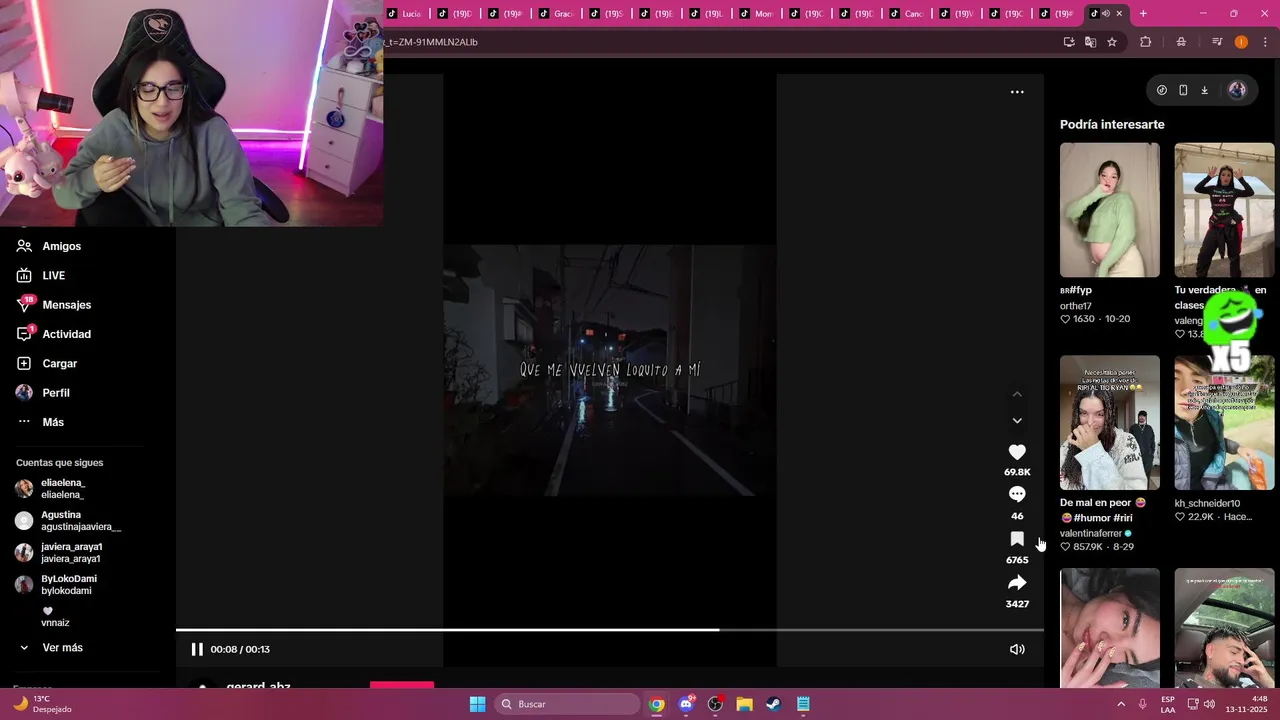The height and width of the screenshot is (720, 1280).
Task: Go to next video with down chevron
Action: point(1017,421)
